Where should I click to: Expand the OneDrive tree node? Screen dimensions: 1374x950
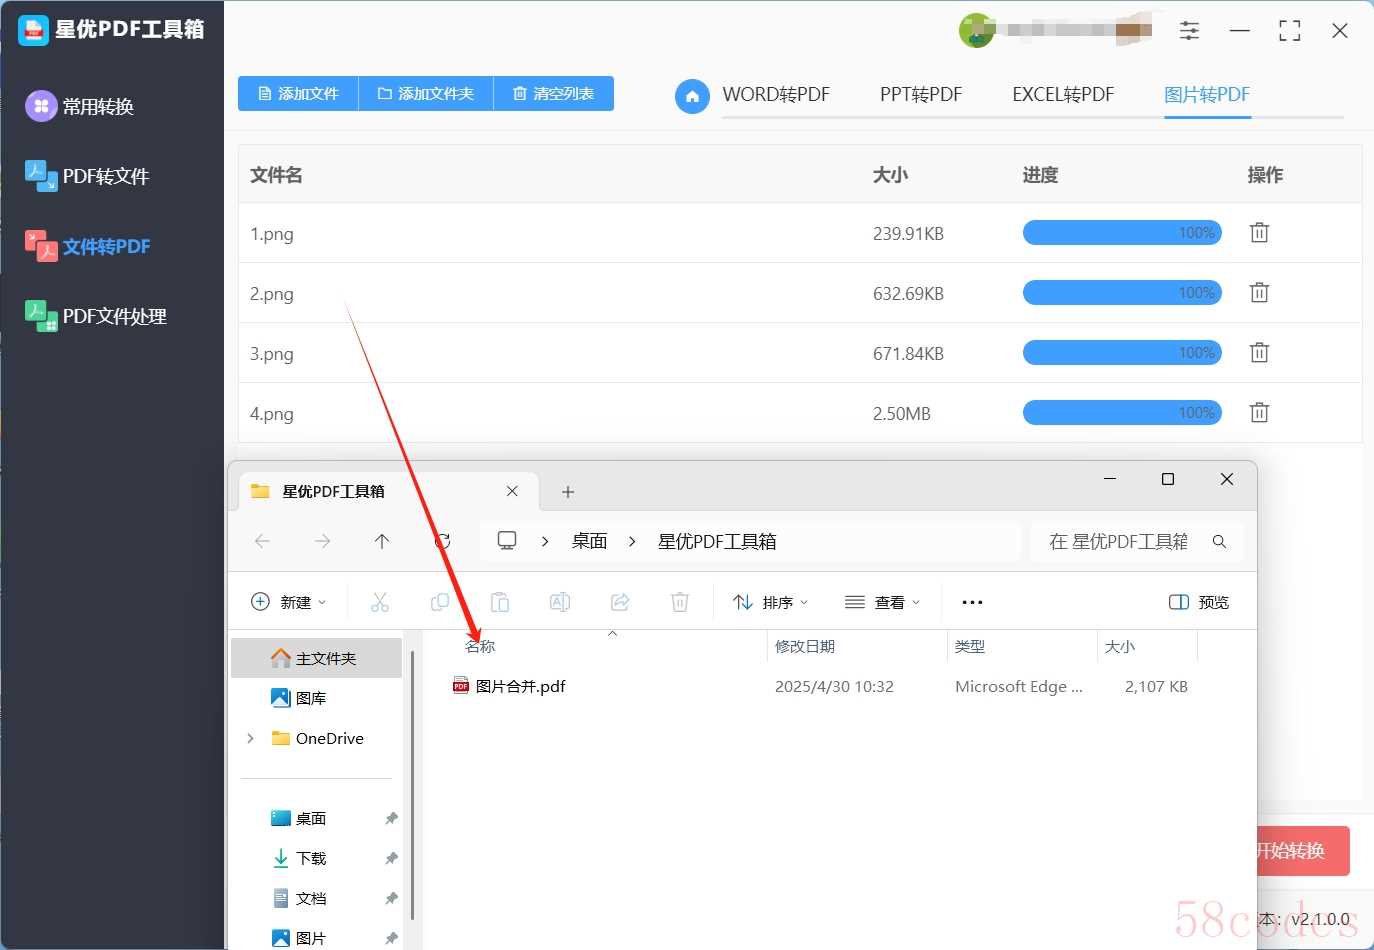[250, 738]
